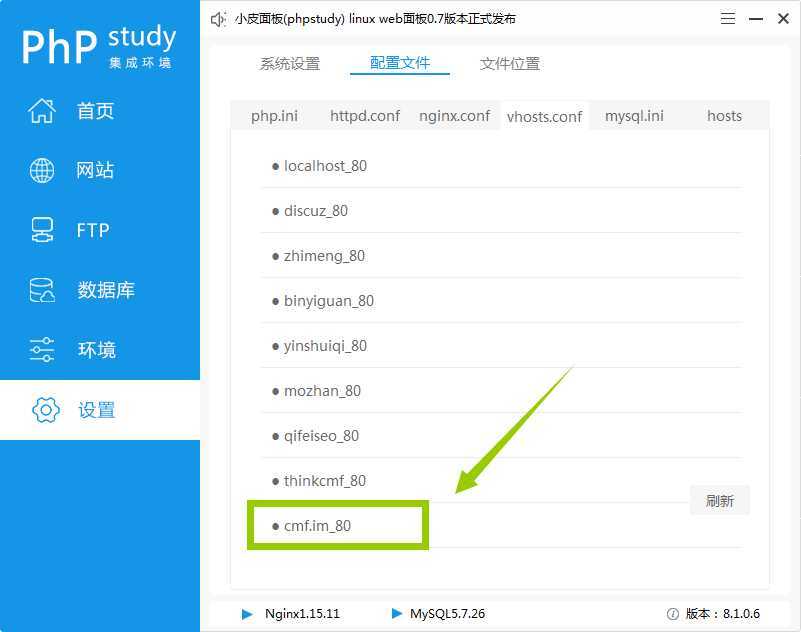Switch to the 配置文件 tab
The height and width of the screenshot is (632, 801).
click(400, 63)
